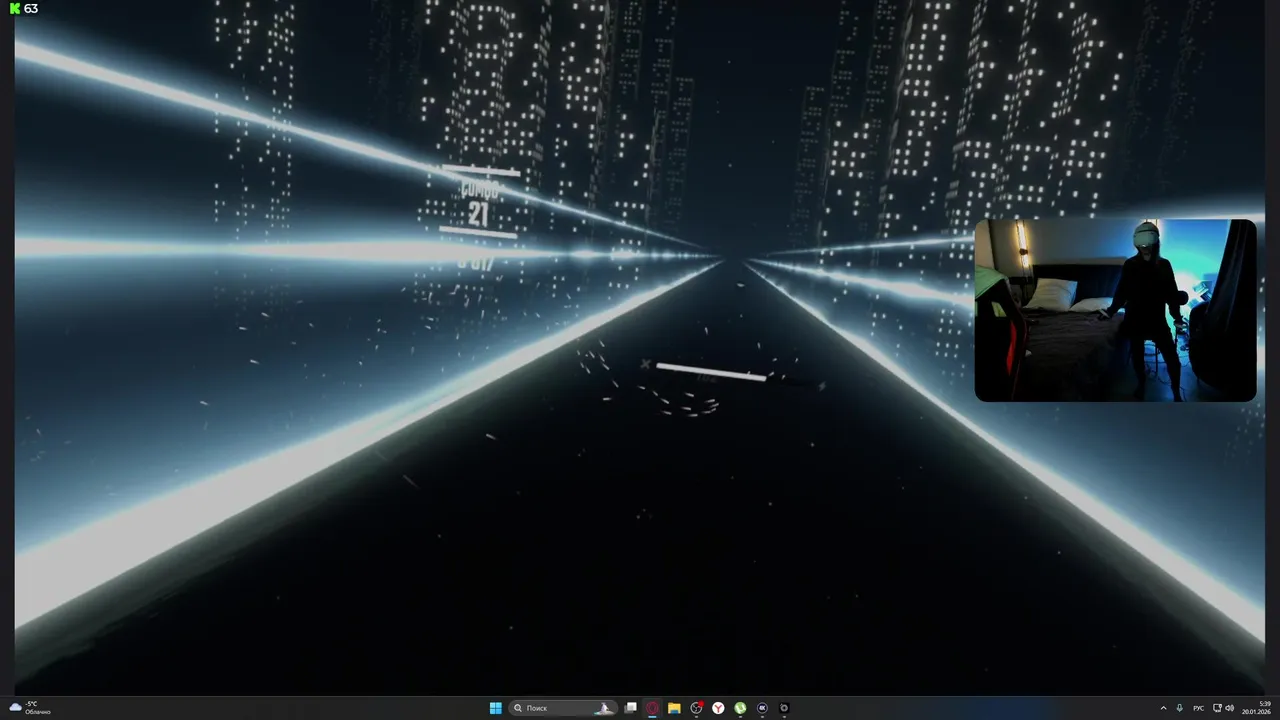Click the webcam overlay of VR player
Screen dimensions: 1280x720
click(1115, 310)
